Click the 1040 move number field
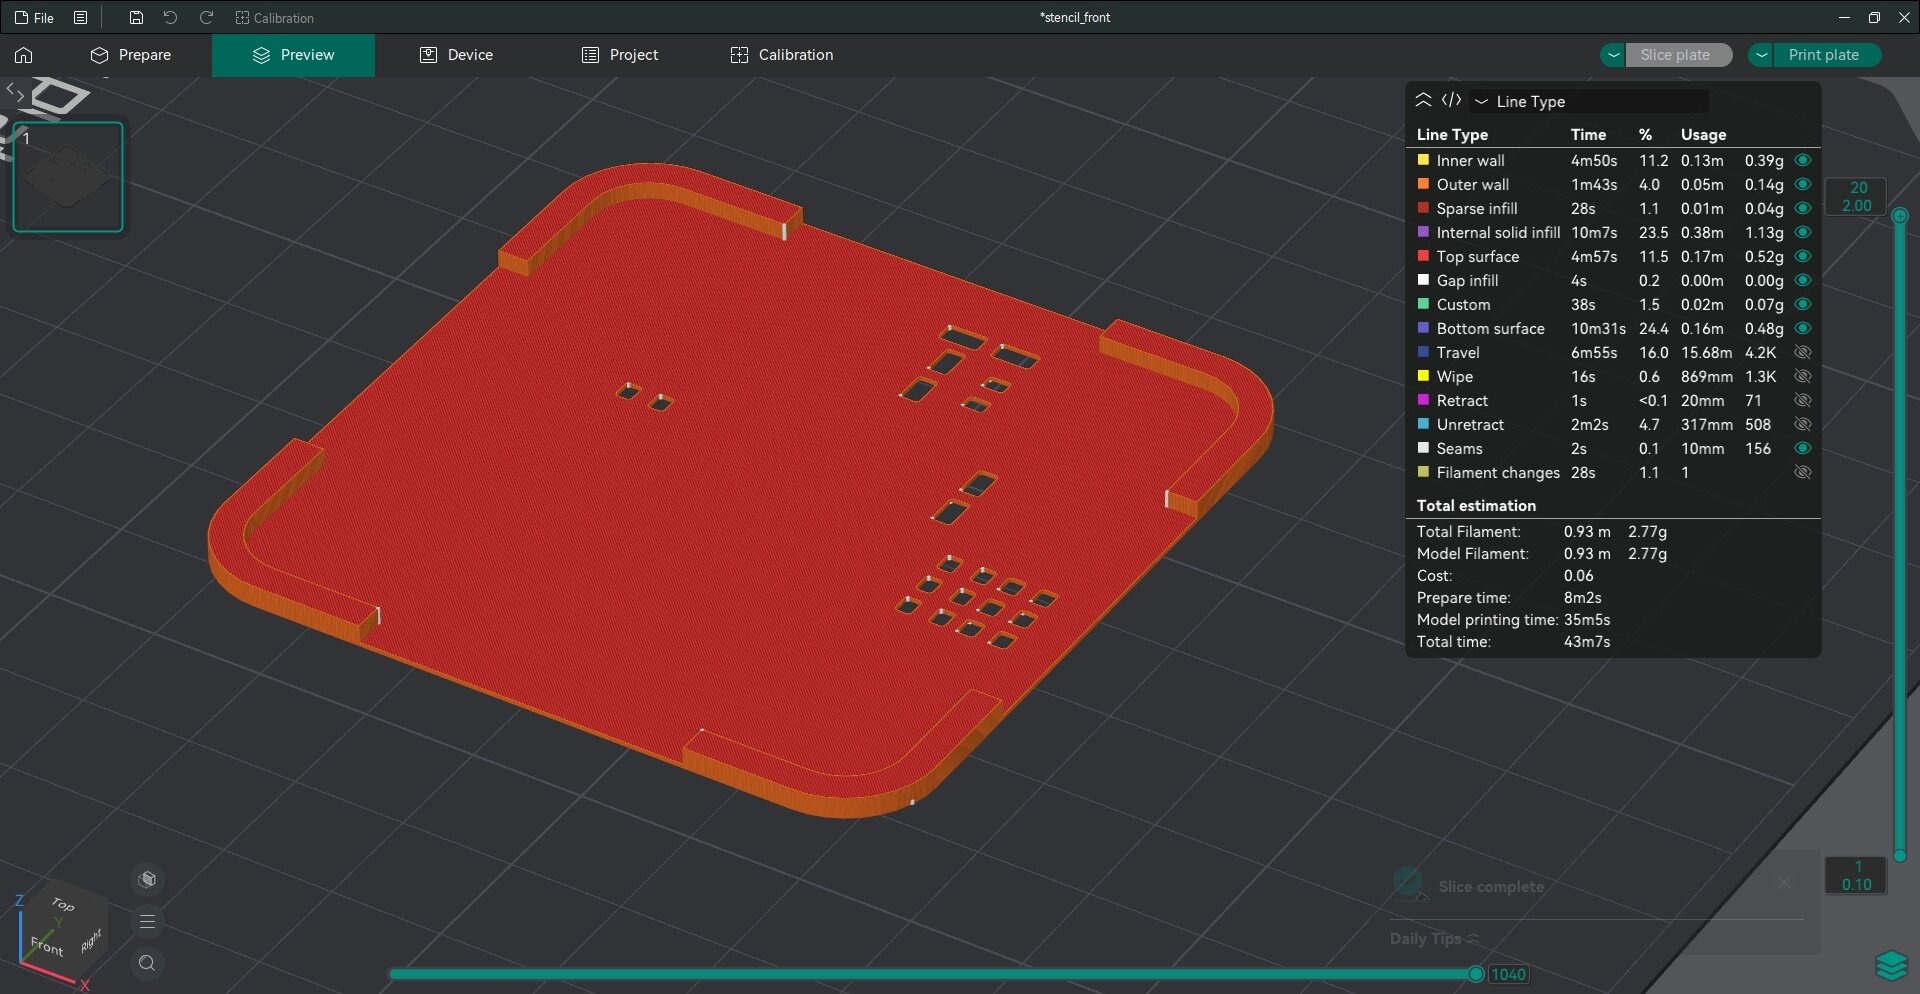The image size is (1920, 994). [x=1509, y=974]
